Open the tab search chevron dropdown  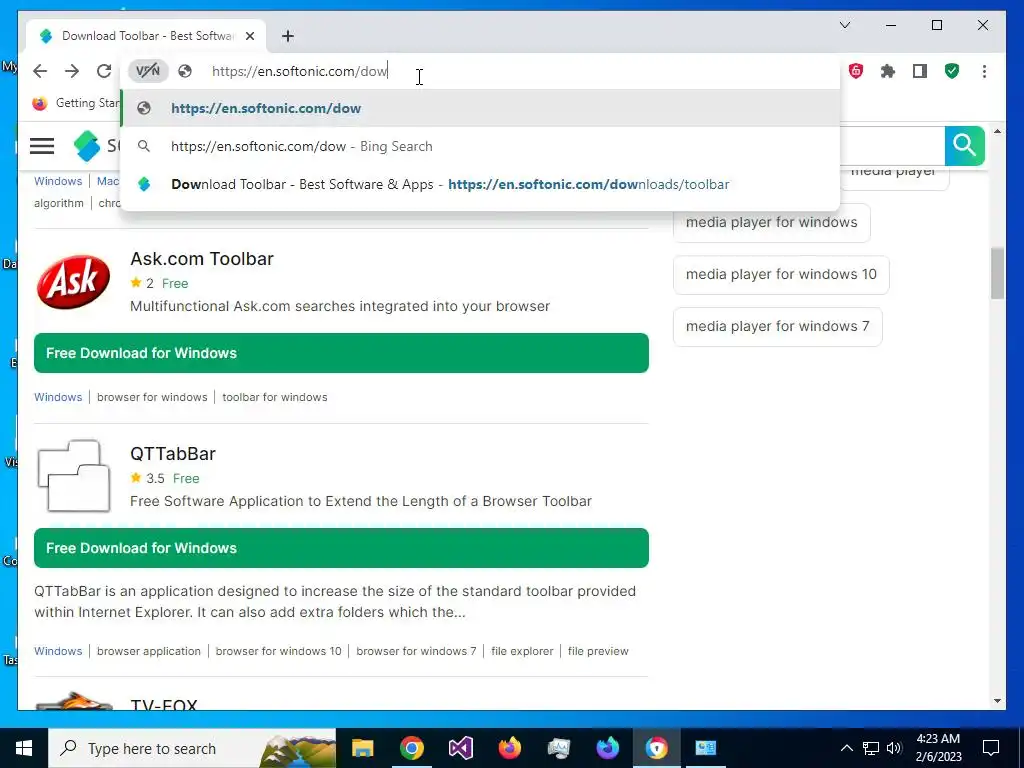(845, 25)
